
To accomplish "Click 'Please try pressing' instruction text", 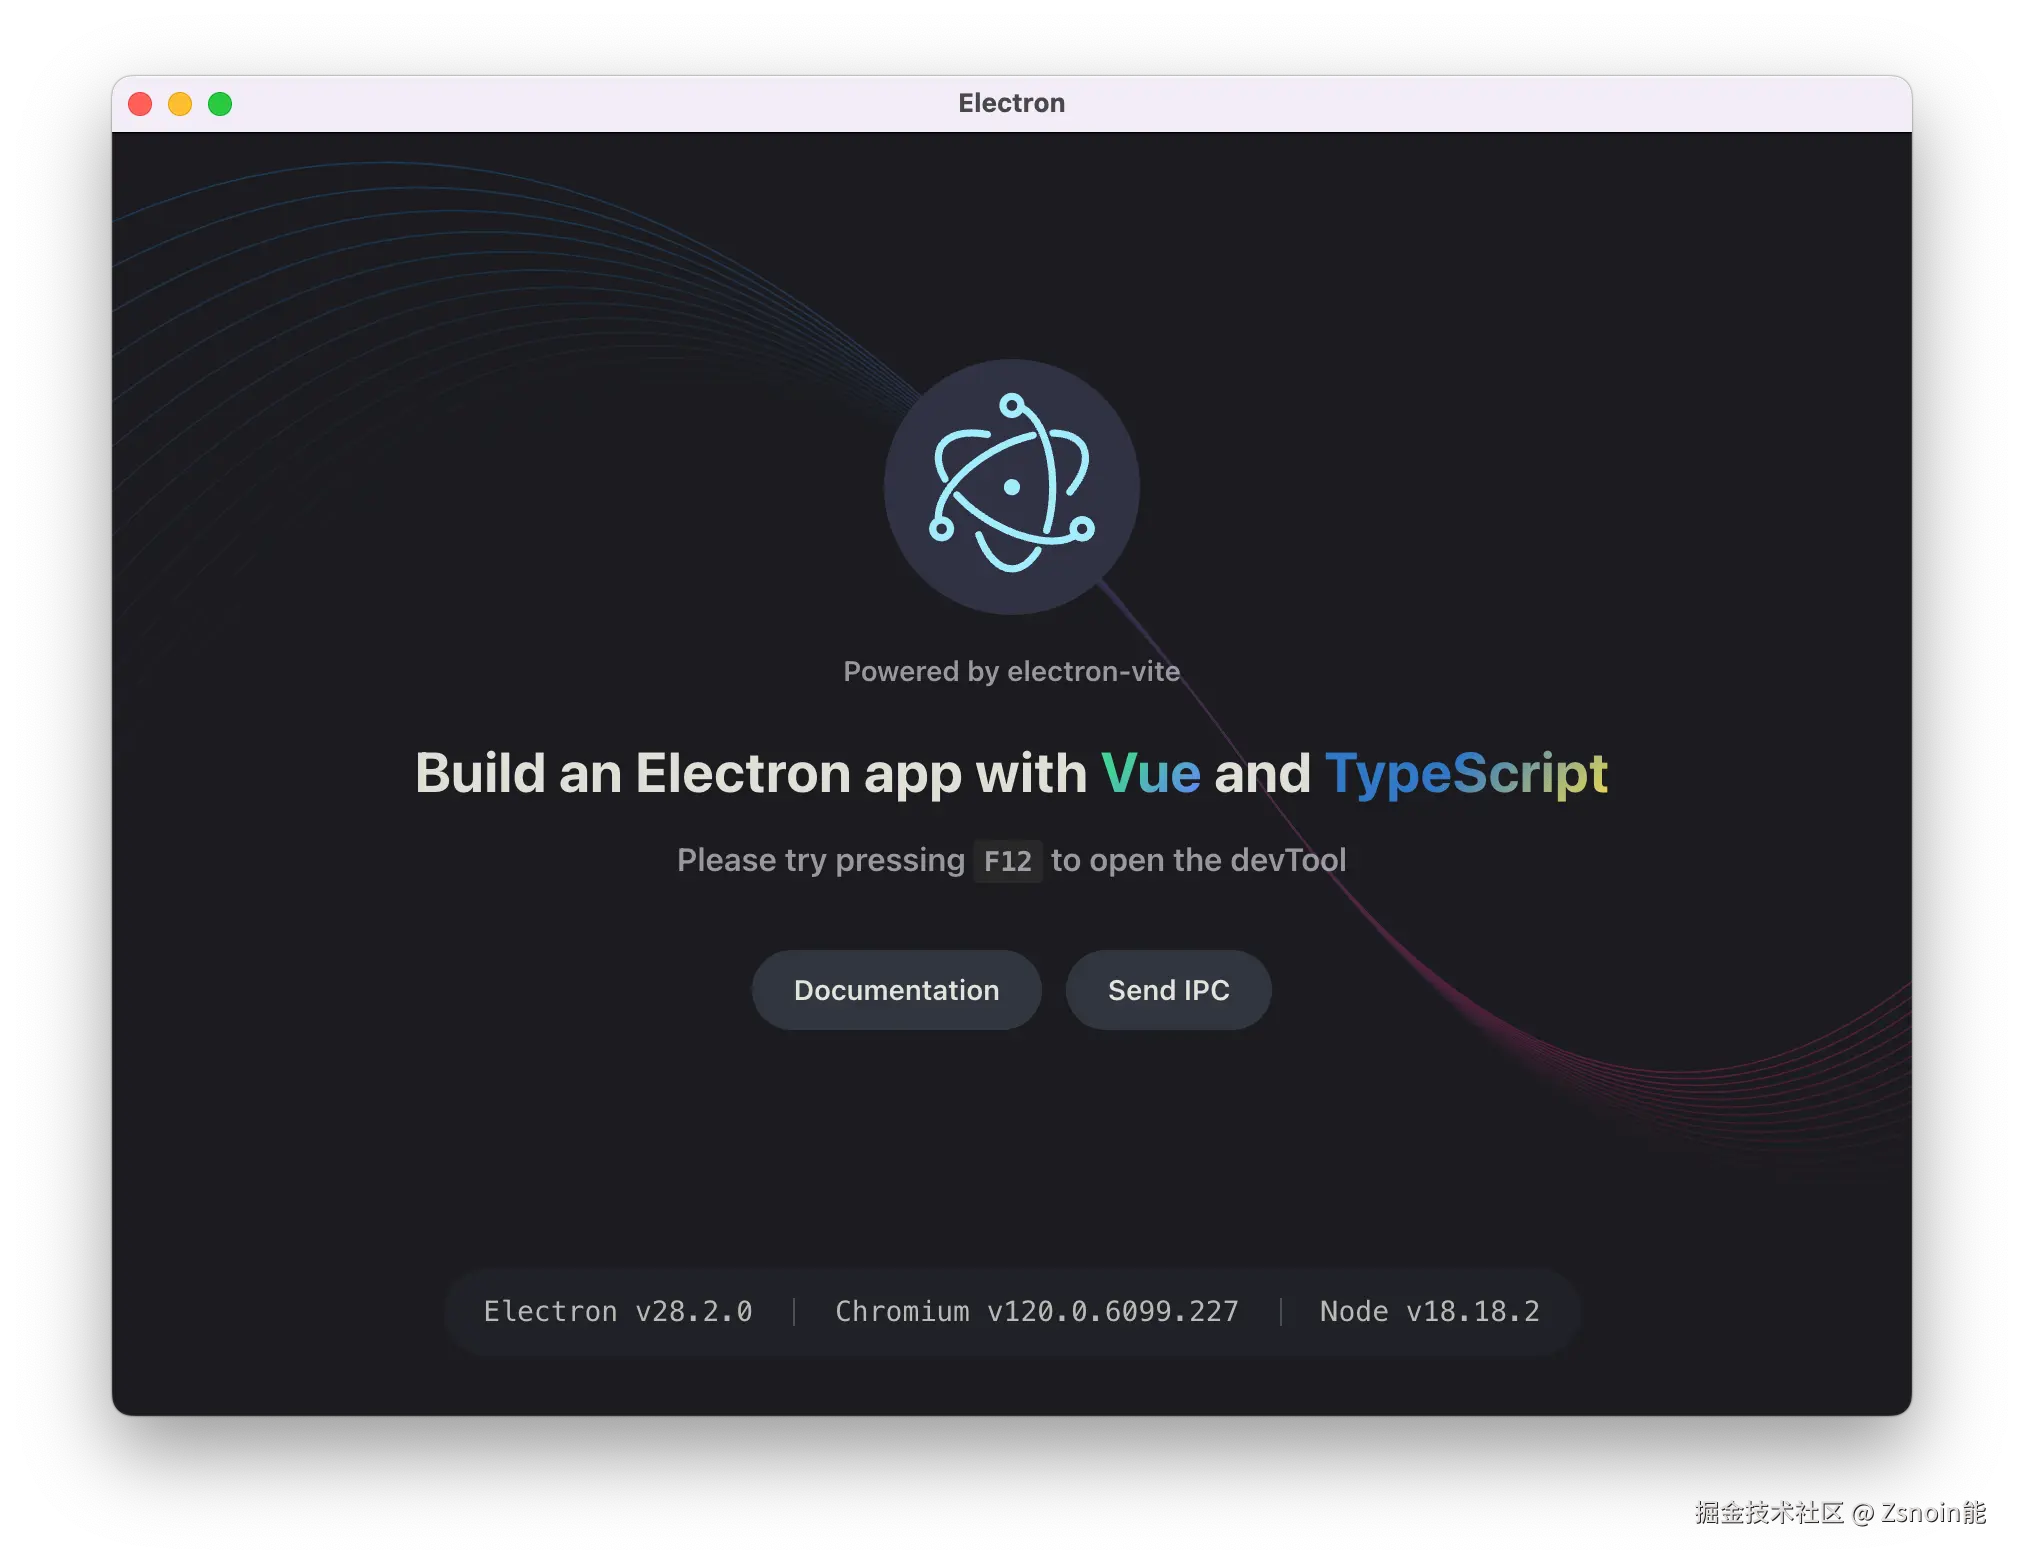I will pos(820,860).
